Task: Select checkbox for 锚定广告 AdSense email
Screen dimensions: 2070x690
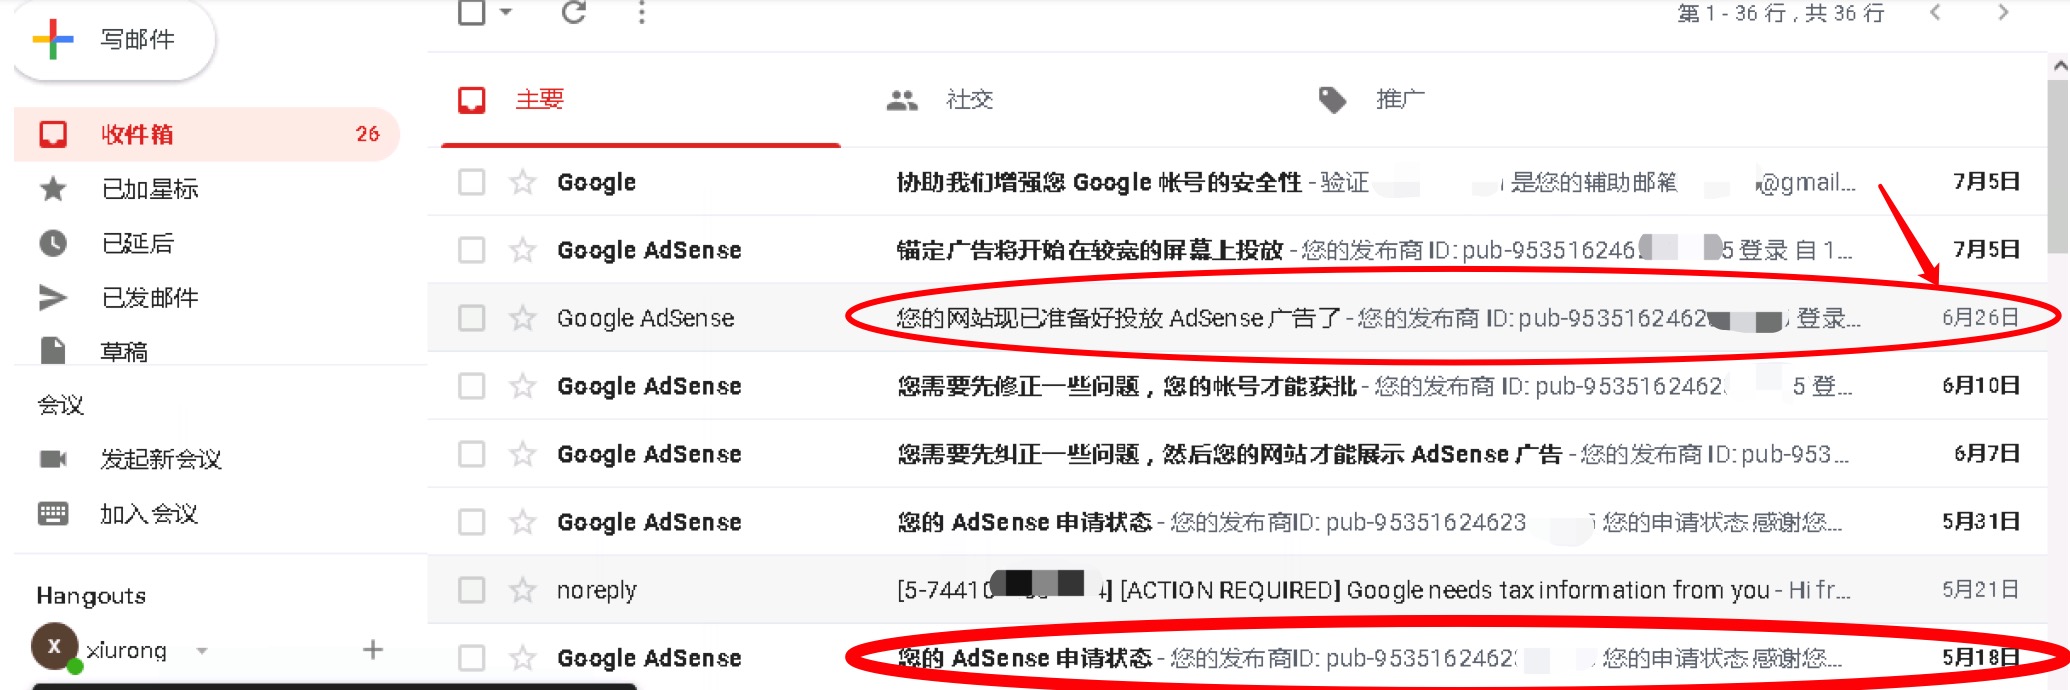Action: pos(472,250)
